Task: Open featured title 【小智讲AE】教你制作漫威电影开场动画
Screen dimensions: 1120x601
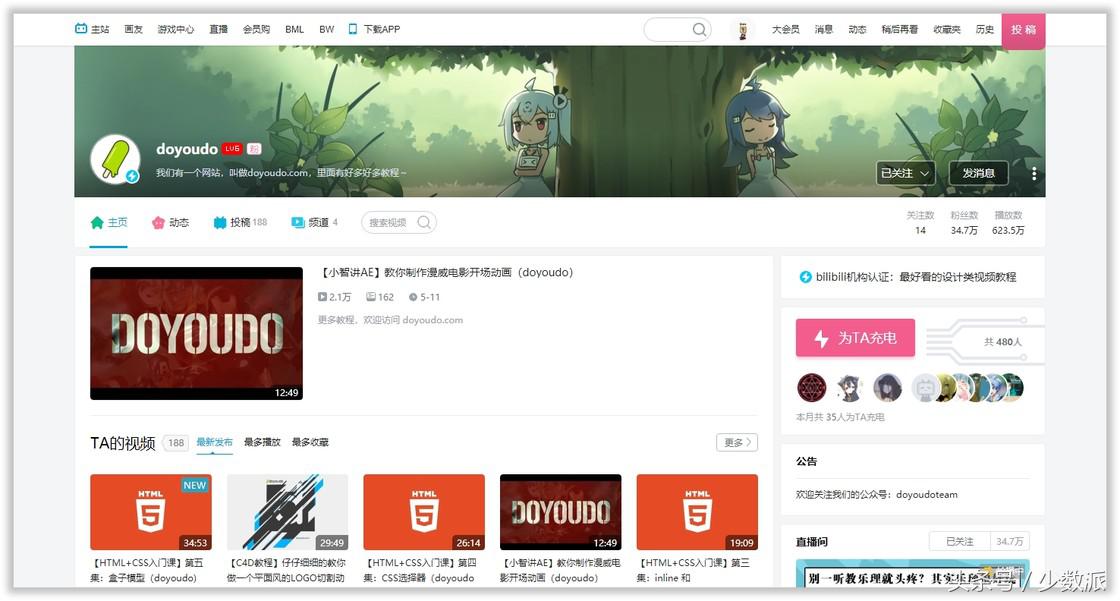Action: pos(445,272)
